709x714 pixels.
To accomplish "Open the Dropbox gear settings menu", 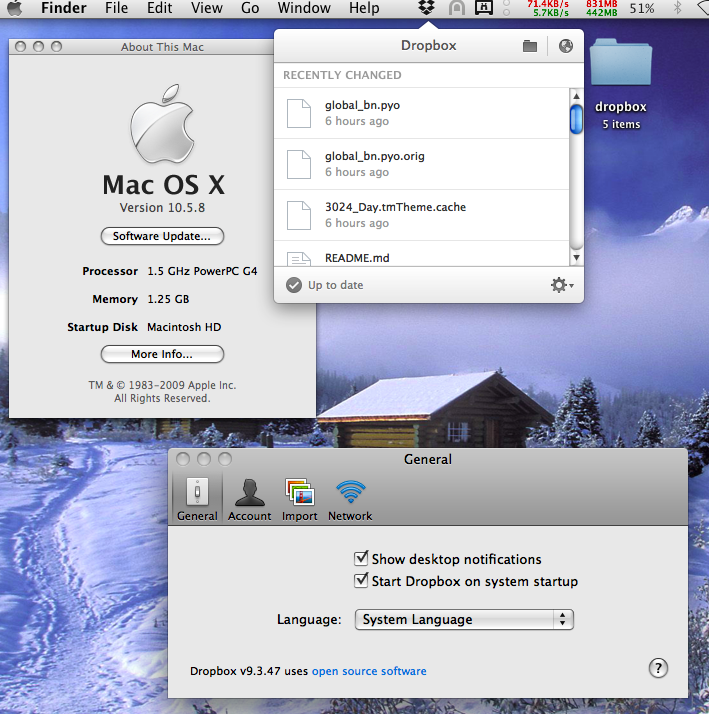I will click(562, 285).
